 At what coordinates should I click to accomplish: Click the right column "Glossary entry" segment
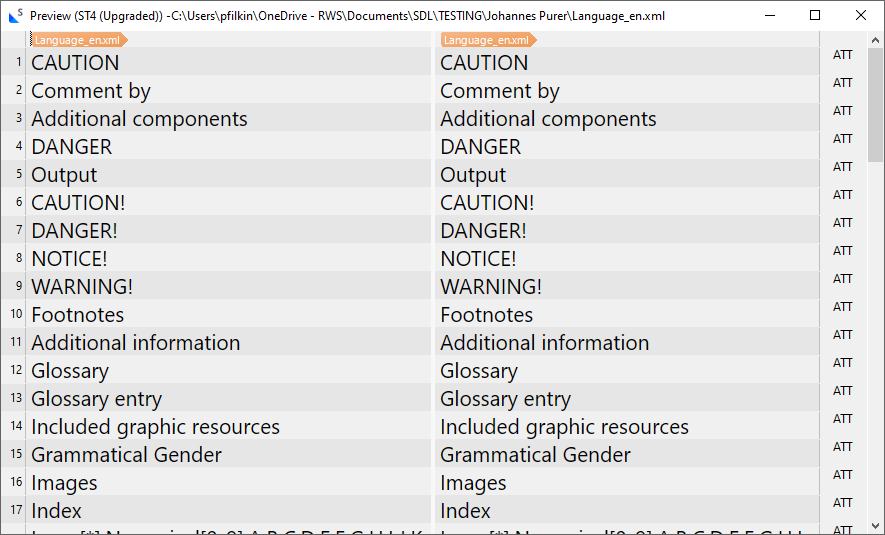click(x=505, y=399)
